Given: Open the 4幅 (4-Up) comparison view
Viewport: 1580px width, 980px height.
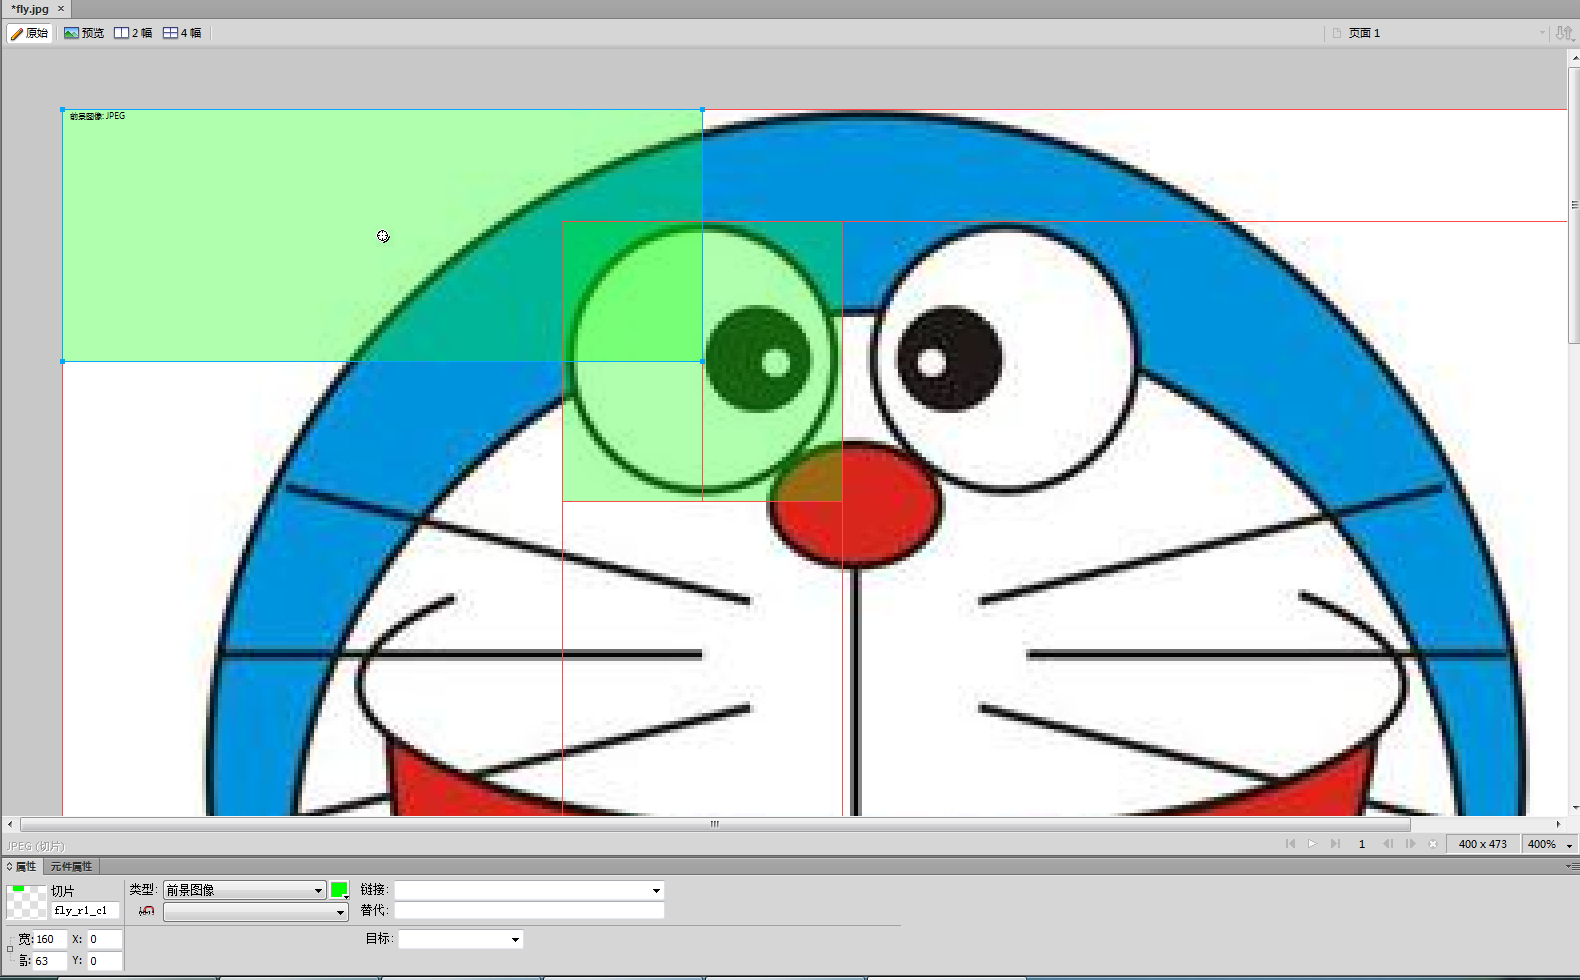Looking at the screenshot, I should 182,33.
